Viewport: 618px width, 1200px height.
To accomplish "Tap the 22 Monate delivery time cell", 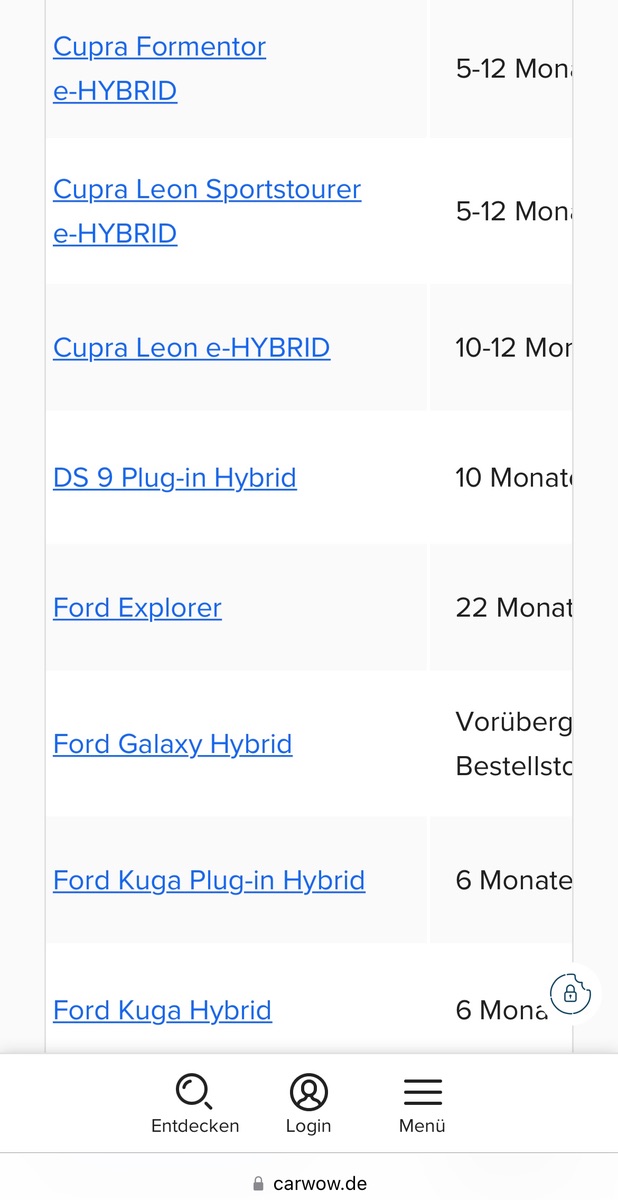I will 512,608.
